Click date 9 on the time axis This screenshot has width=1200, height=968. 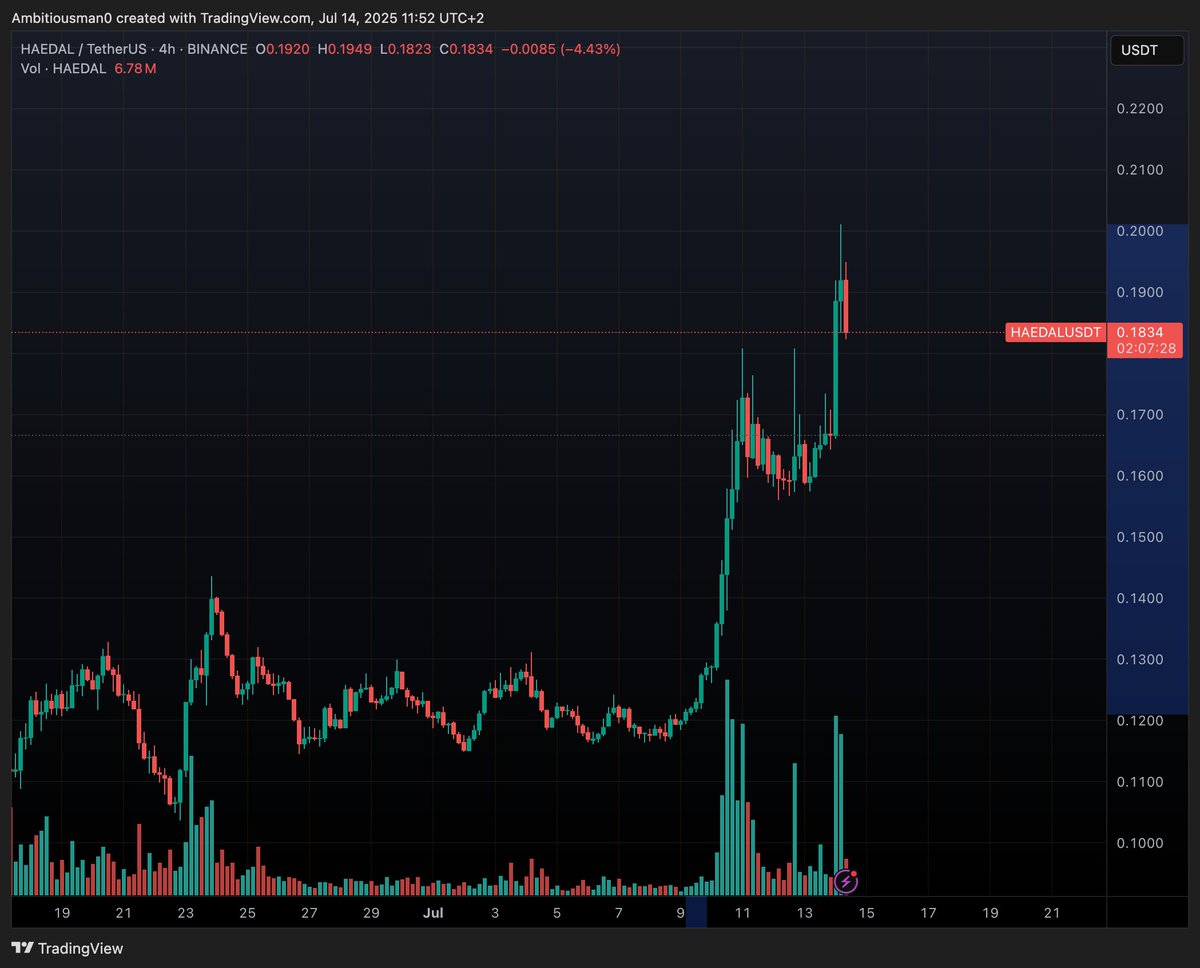(x=681, y=913)
